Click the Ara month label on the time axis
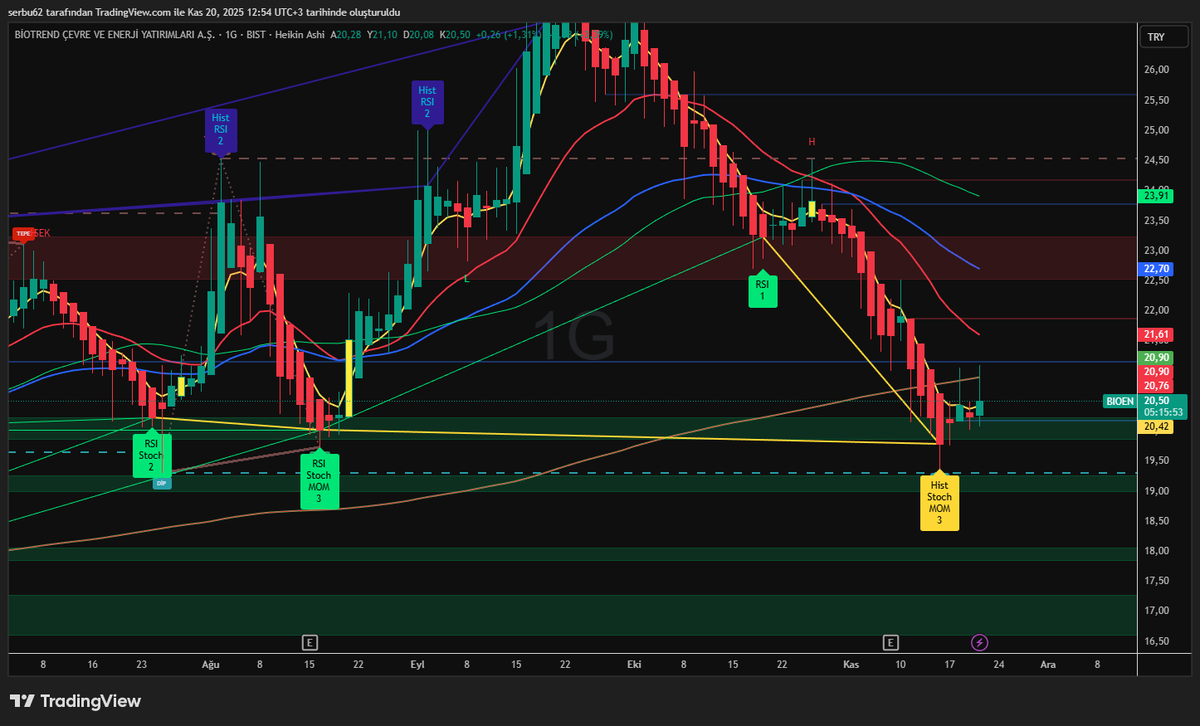Screen dimensions: 1200x726 (1047, 663)
